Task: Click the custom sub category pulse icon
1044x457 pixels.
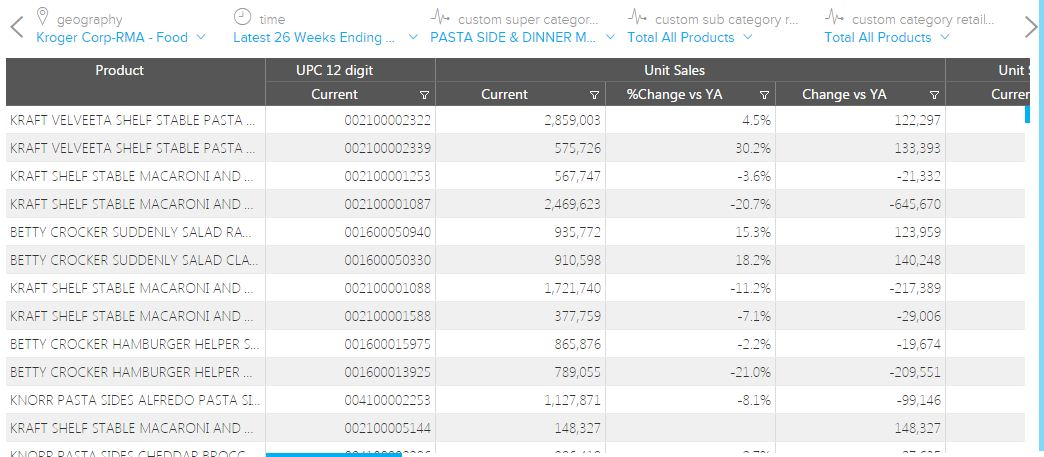Action: (x=637, y=17)
